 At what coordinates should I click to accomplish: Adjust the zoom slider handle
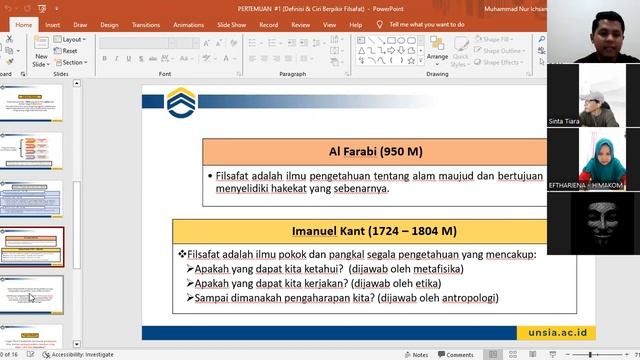point(590,354)
